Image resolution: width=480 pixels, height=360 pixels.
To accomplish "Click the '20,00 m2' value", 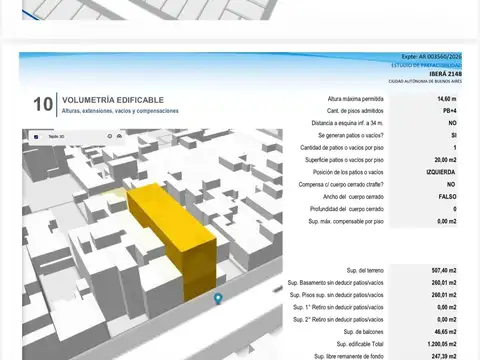I will pyautogui.click(x=445, y=160).
